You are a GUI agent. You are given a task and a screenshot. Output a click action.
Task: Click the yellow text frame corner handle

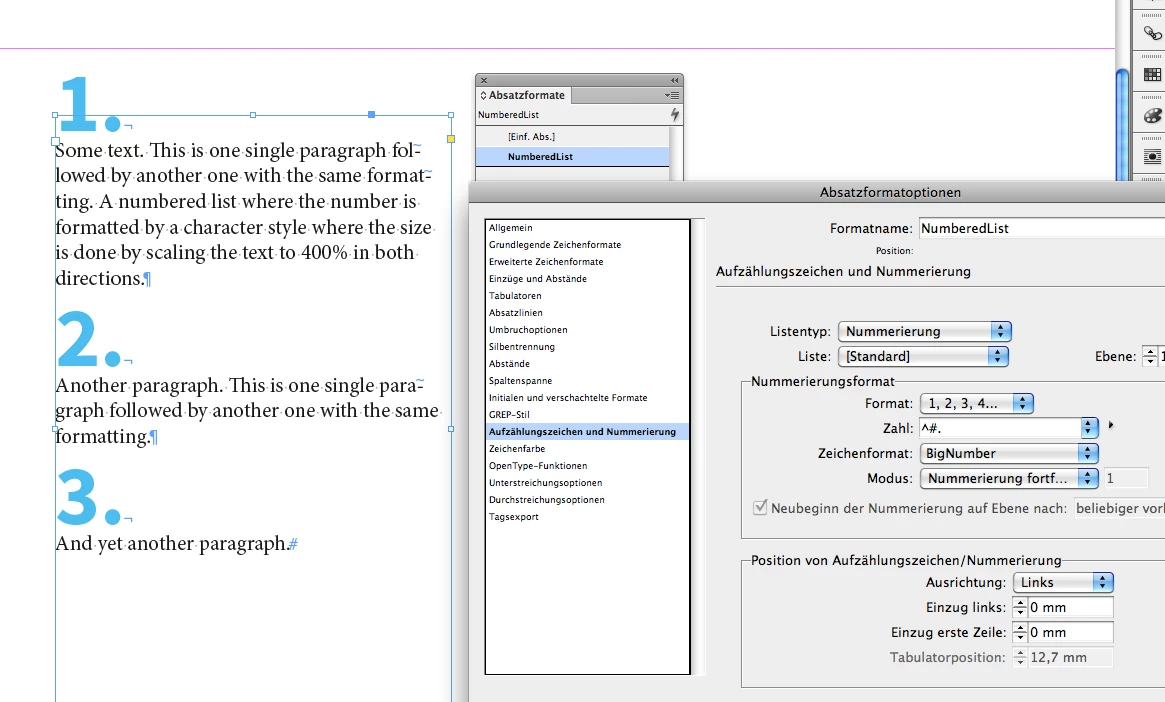click(450, 139)
